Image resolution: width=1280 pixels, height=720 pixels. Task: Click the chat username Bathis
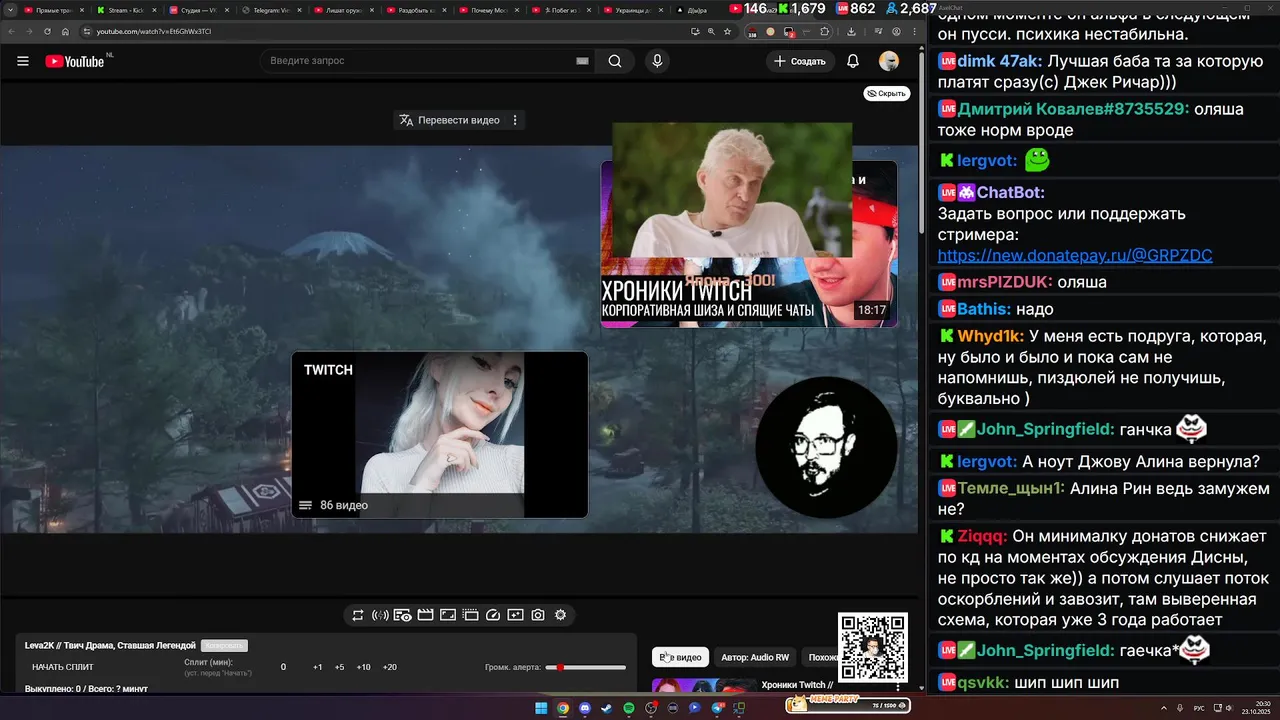coord(984,309)
